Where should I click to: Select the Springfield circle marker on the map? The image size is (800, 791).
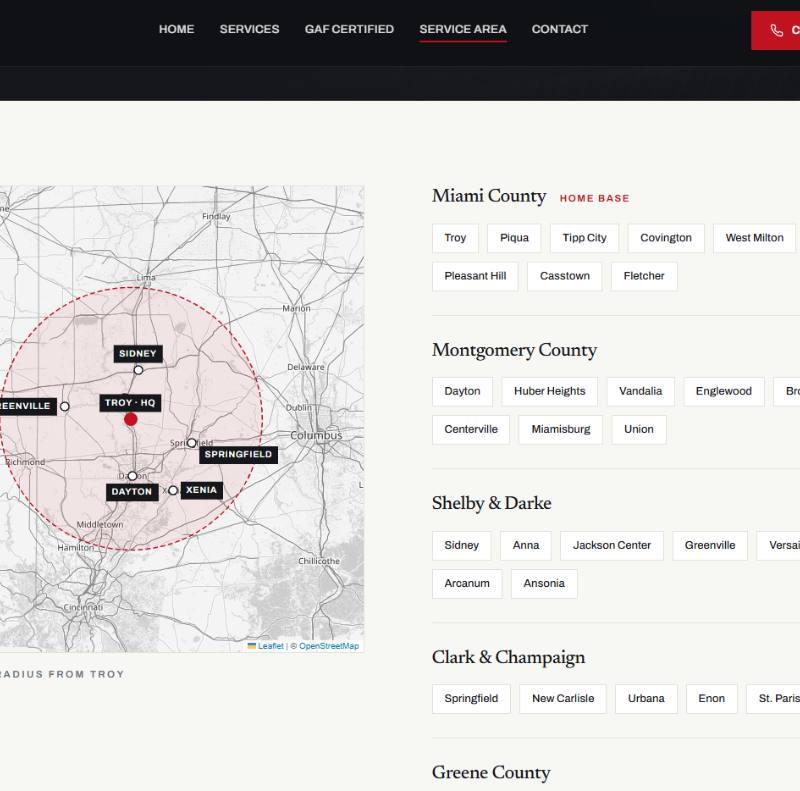pyautogui.click(x=191, y=443)
